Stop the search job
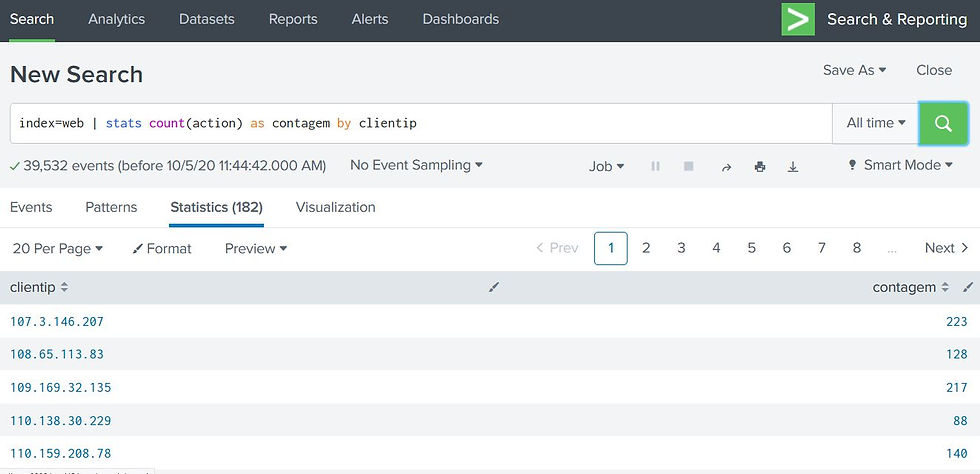The height and width of the screenshot is (474, 980). click(689, 166)
